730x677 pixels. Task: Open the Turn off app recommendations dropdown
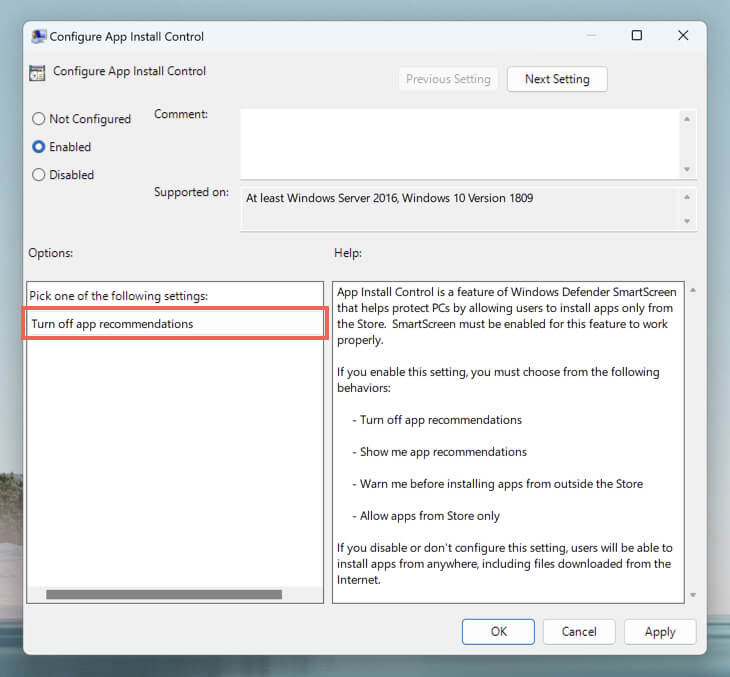pyautogui.click(x=175, y=324)
